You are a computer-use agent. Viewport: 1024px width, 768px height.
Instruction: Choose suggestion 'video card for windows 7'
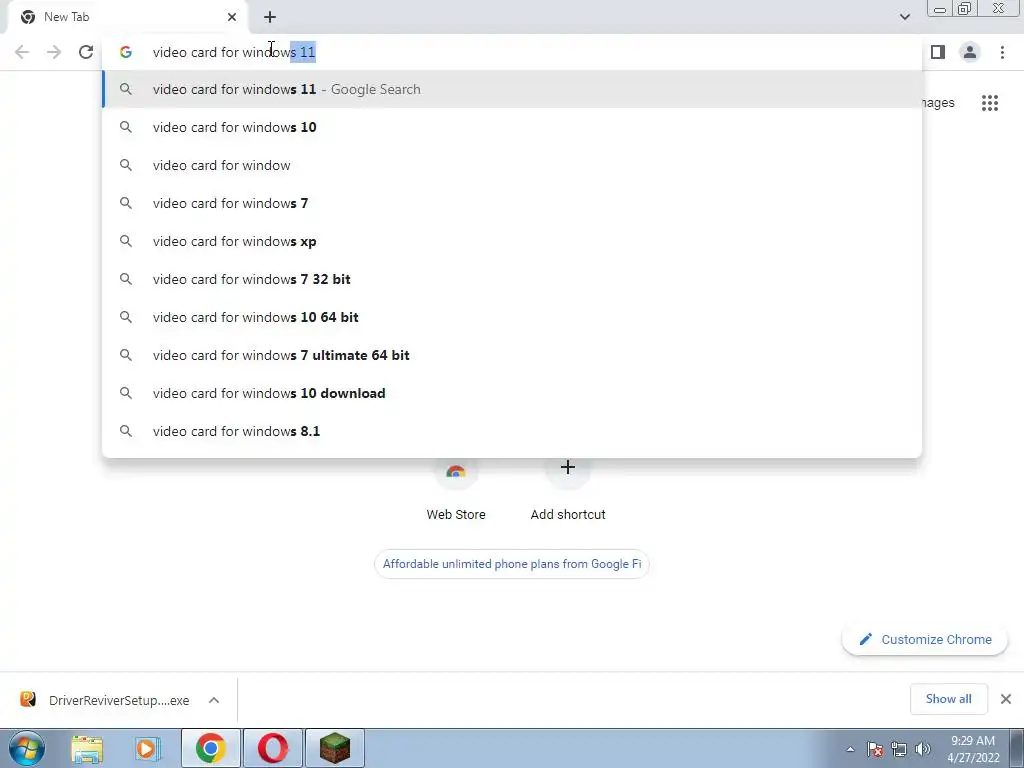(x=512, y=203)
